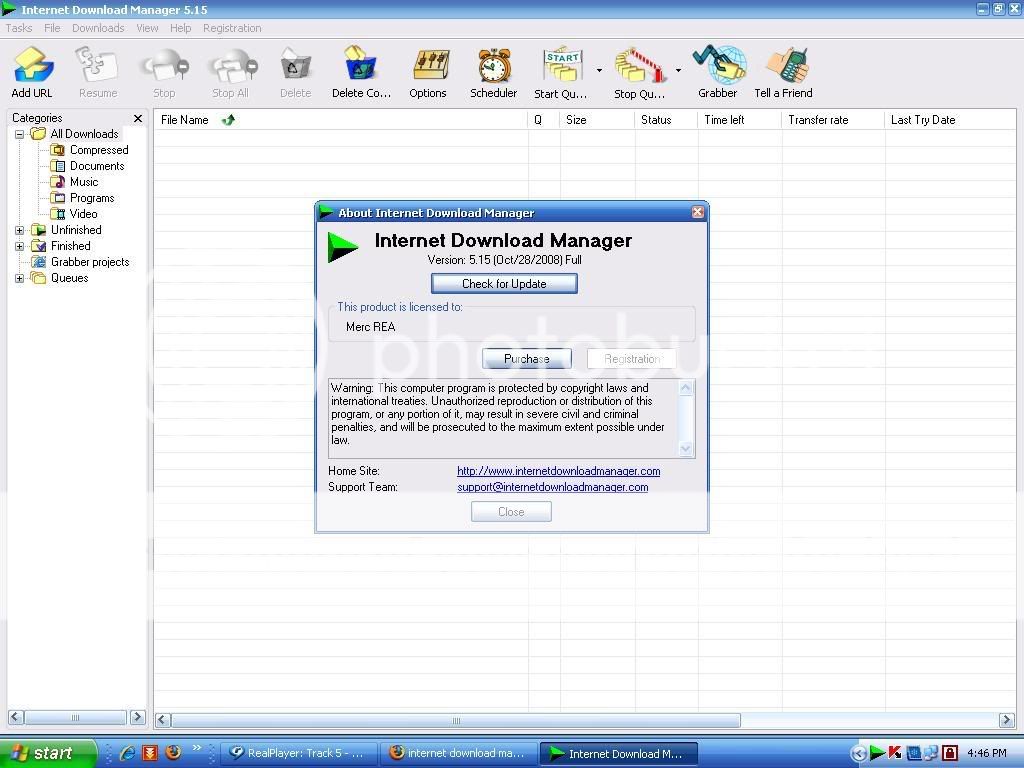The width and height of the screenshot is (1024, 768).
Task: Expand the Queues tree node
Action: click(20, 278)
